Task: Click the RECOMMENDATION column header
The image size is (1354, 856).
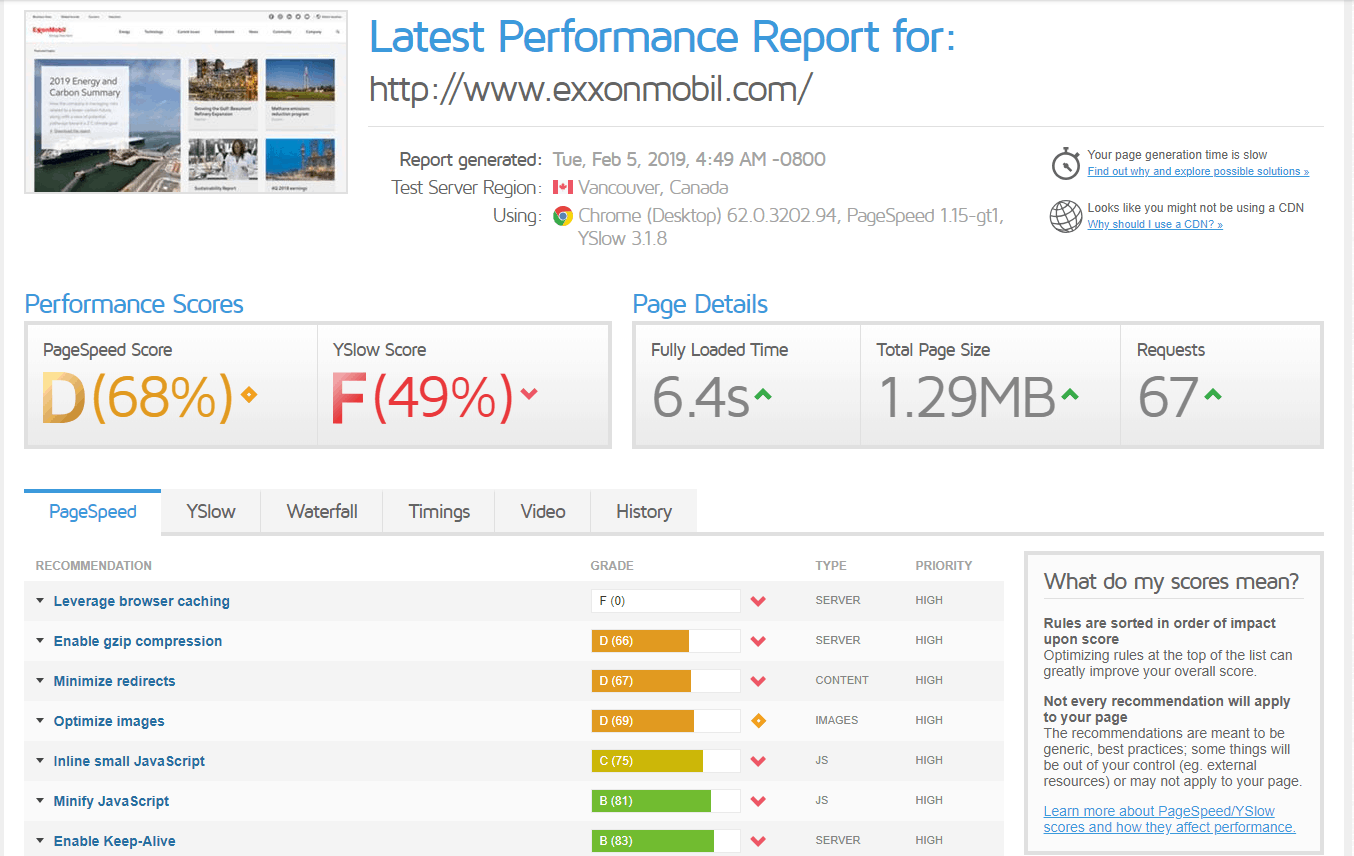Action: (x=94, y=566)
